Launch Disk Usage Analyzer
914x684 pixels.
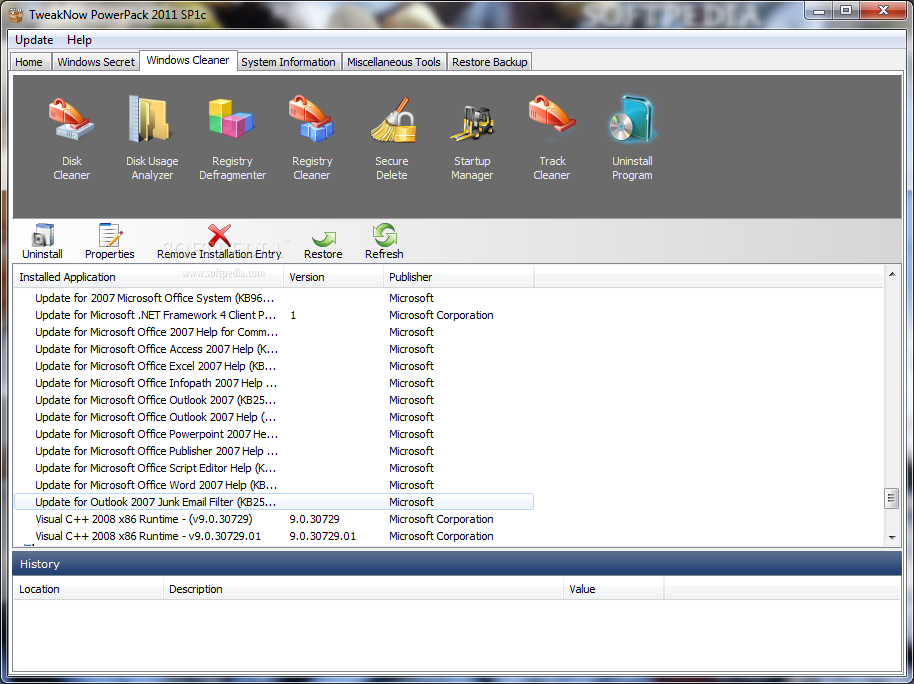[x=152, y=139]
